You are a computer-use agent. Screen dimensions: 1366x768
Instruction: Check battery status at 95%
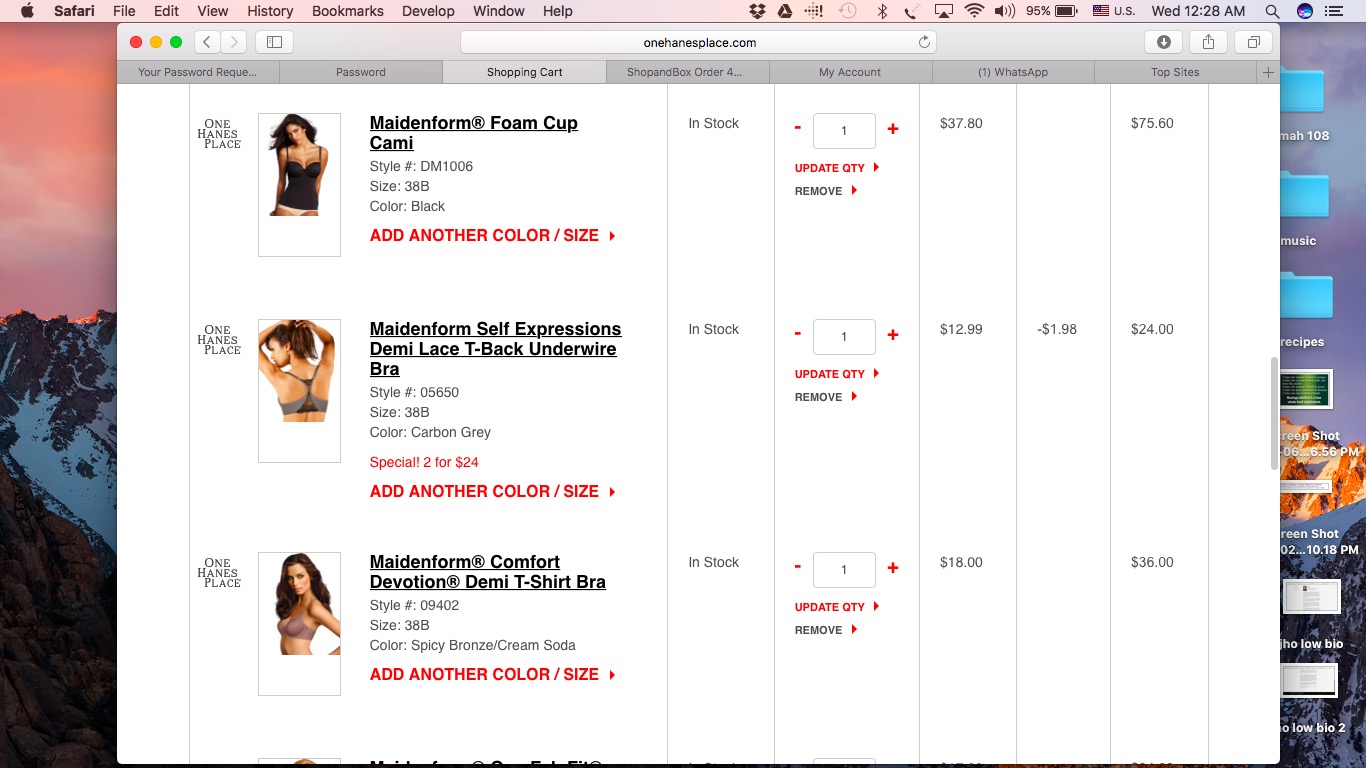[1052, 11]
